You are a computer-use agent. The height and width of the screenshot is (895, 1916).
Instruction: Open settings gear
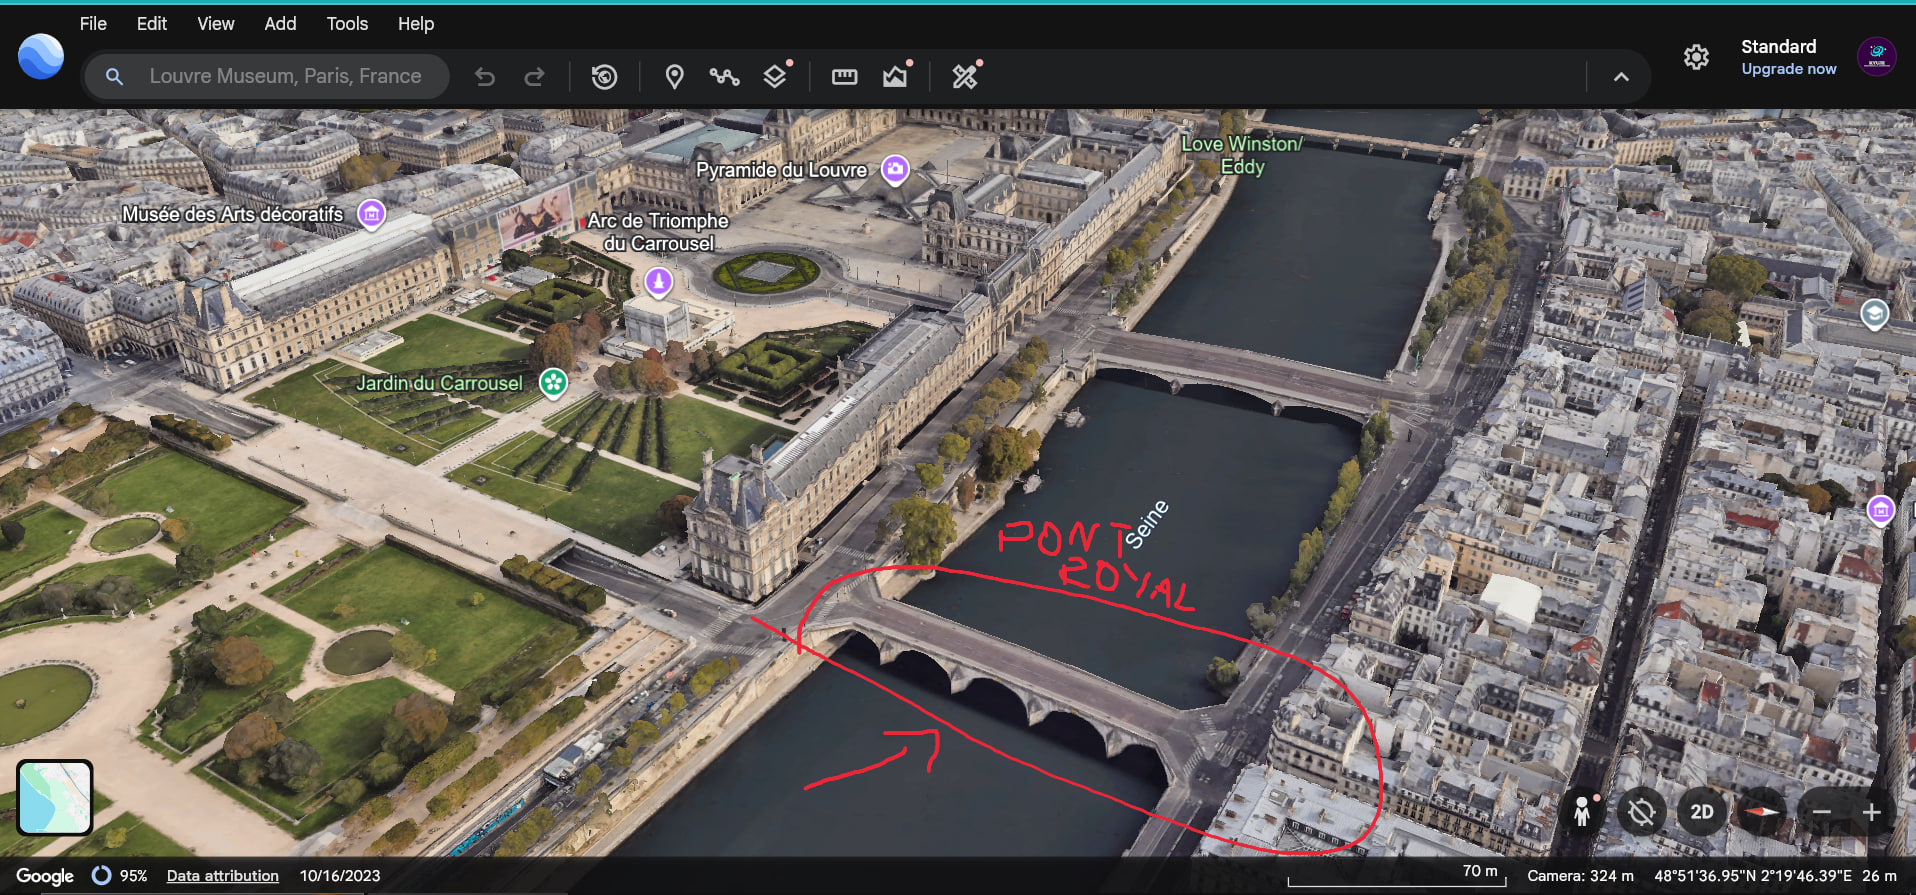(x=1696, y=57)
